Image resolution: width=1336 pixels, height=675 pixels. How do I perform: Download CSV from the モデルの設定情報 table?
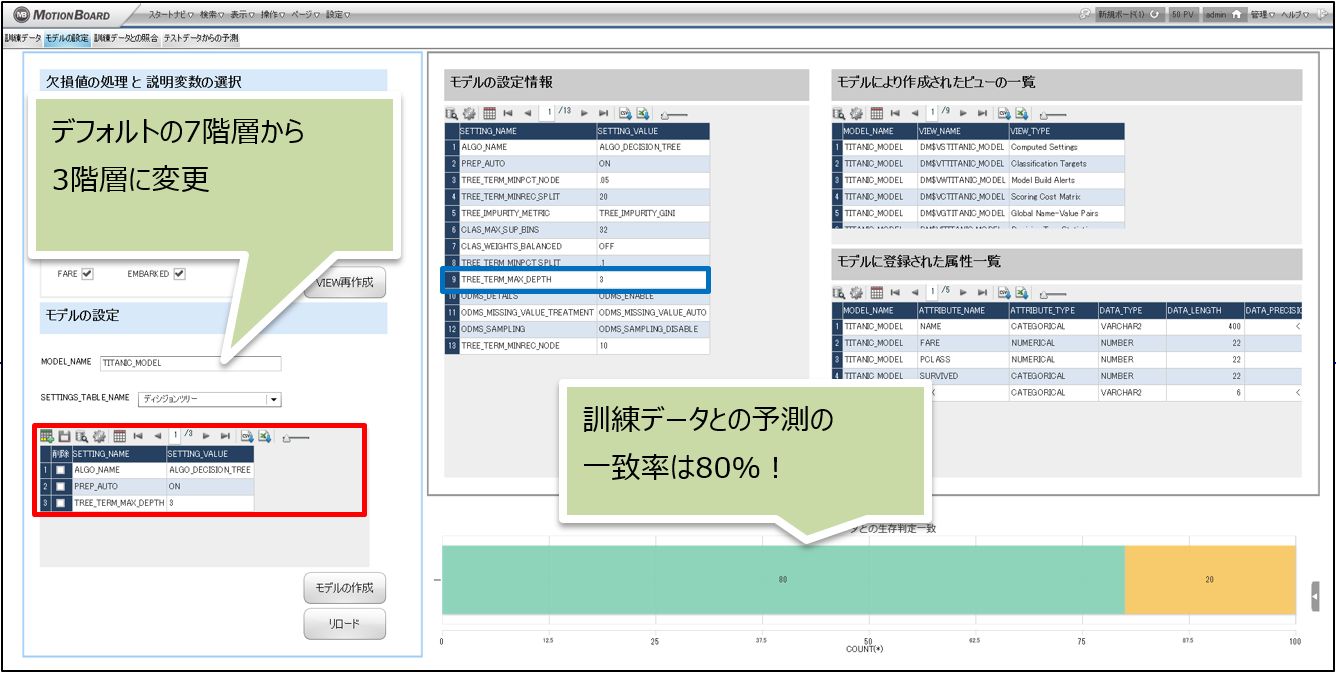coord(625,114)
